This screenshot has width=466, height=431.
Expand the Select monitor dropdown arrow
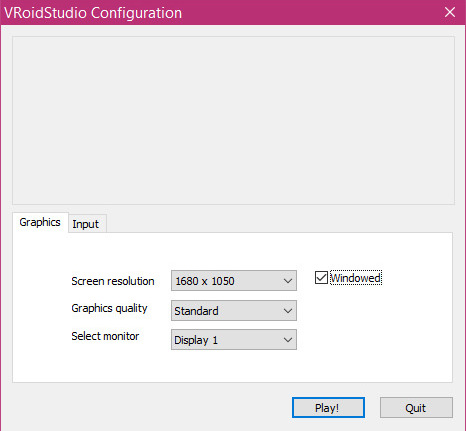click(288, 340)
